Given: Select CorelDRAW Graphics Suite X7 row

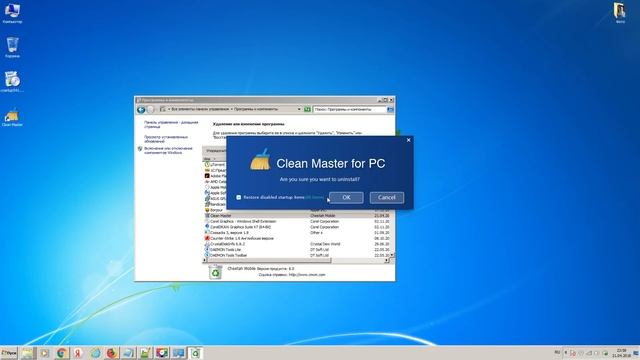Looking at the screenshot, I should (x=297, y=227).
